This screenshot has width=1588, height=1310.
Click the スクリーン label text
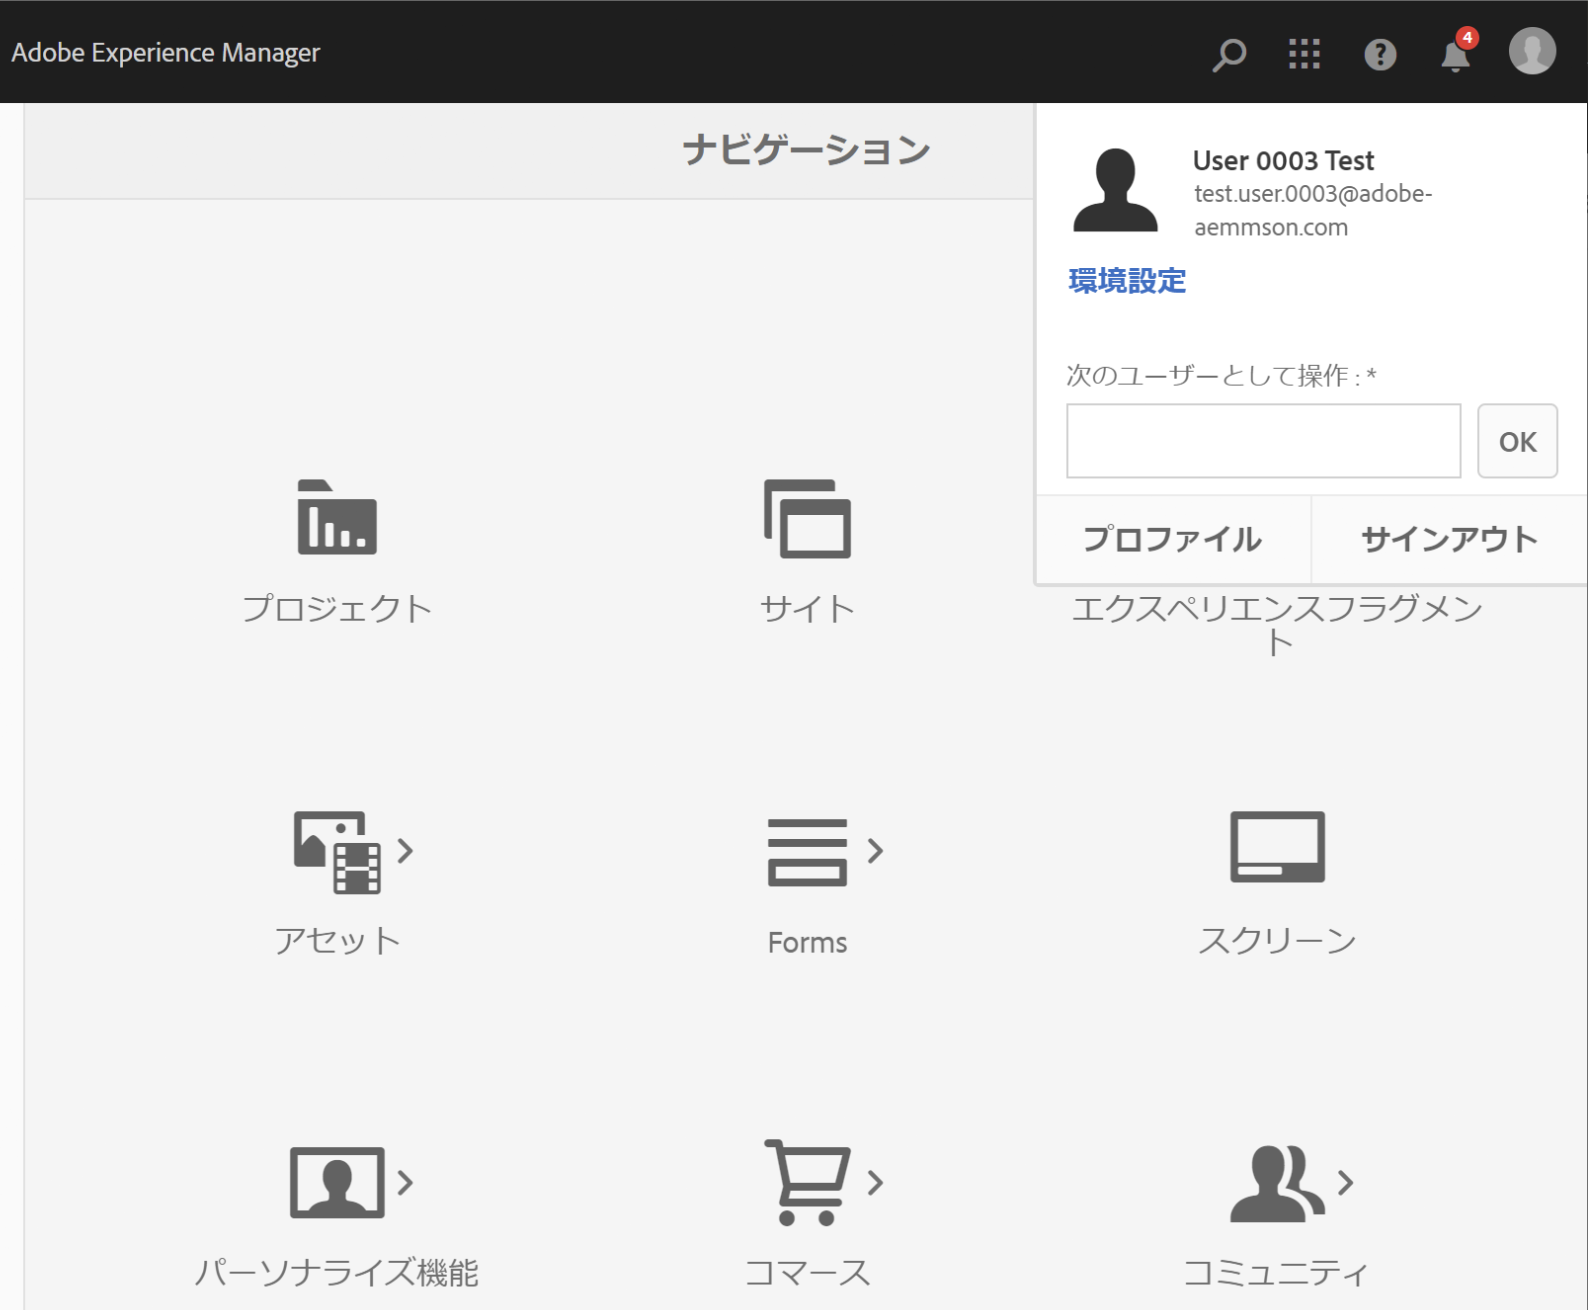tap(1277, 940)
